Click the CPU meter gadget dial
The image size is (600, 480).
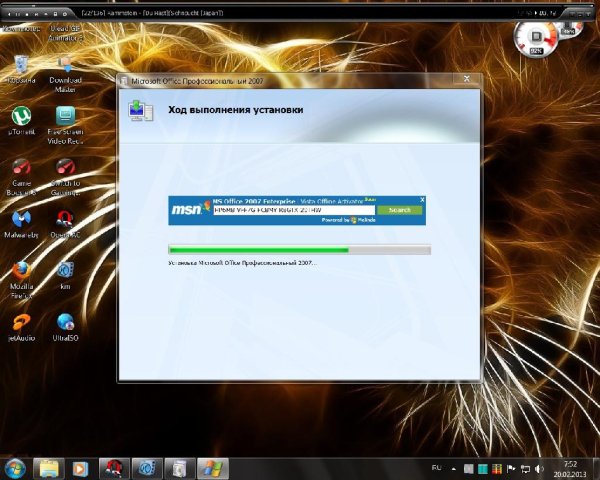536,38
